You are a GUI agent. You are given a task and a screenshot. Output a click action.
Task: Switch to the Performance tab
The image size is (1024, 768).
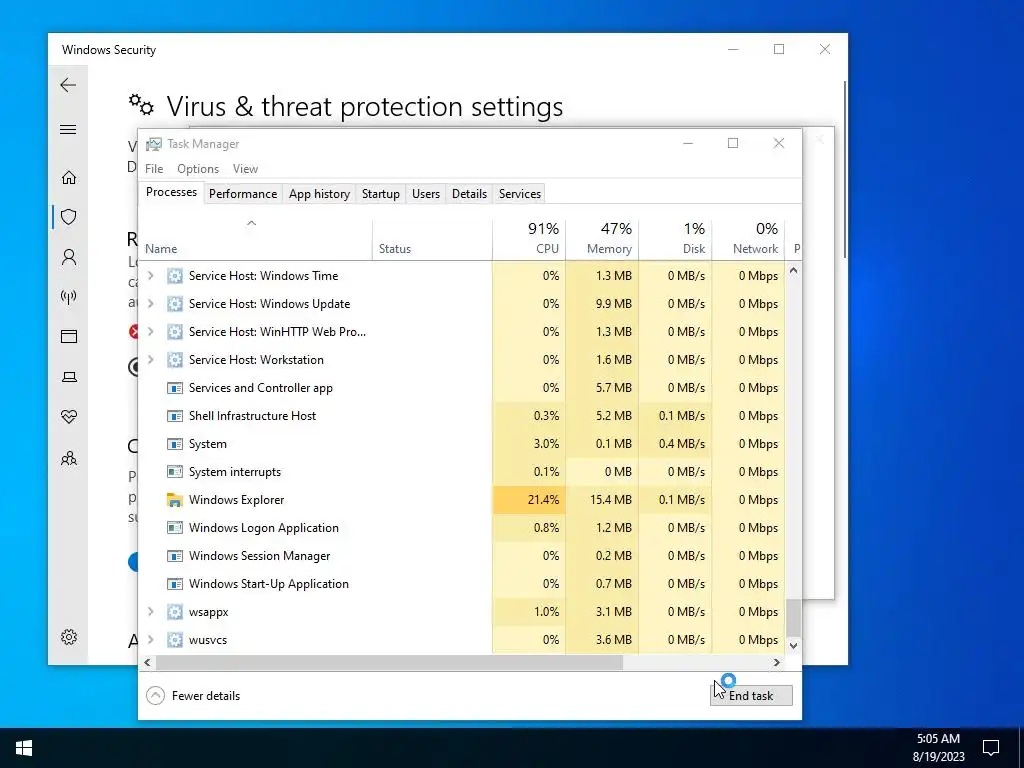(243, 194)
